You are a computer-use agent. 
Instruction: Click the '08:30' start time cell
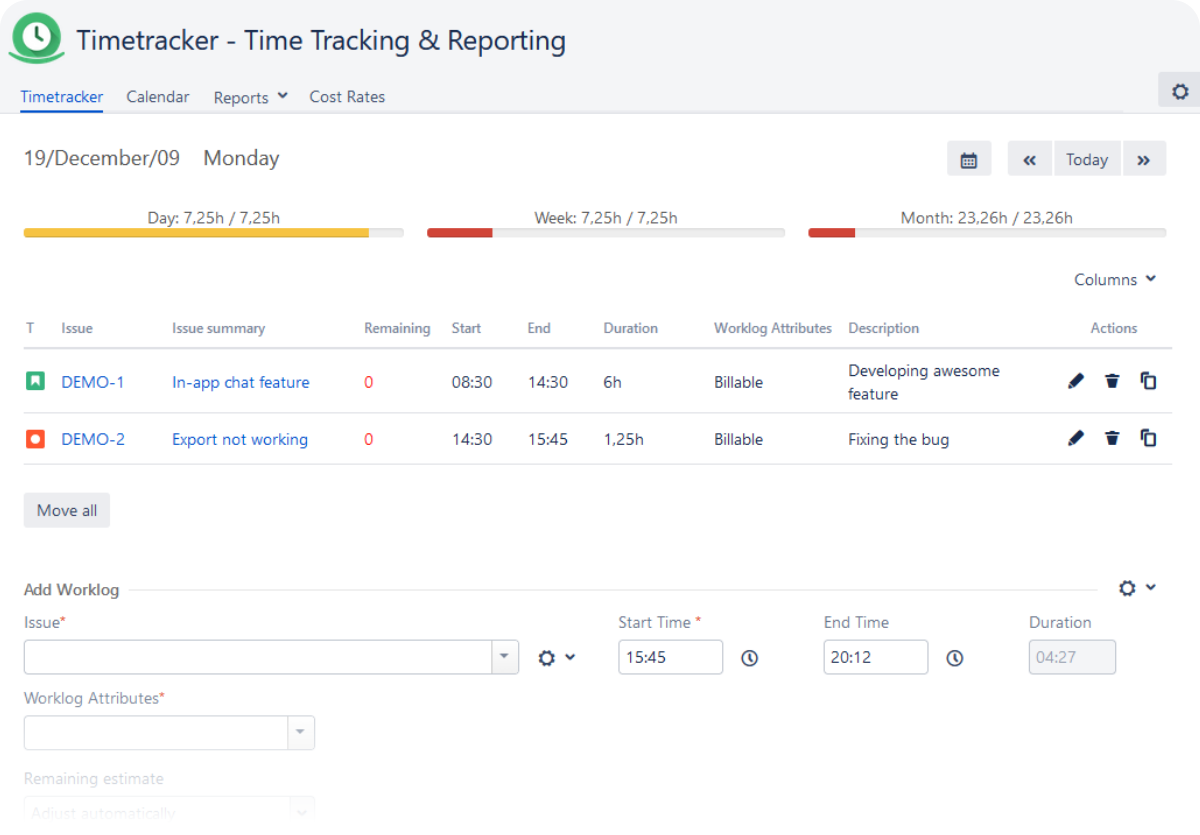[x=472, y=382]
